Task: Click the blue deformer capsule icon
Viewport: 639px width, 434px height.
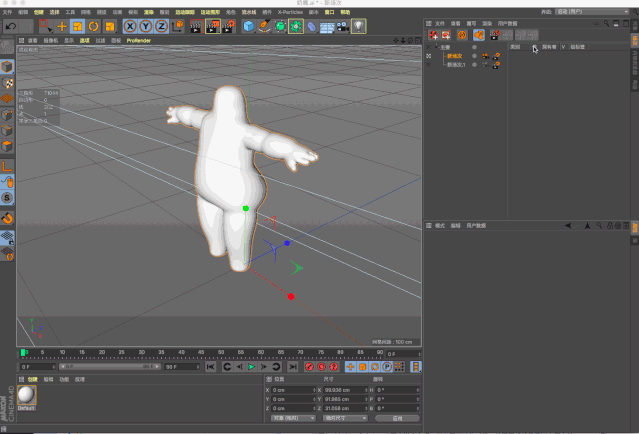Action: (311, 27)
